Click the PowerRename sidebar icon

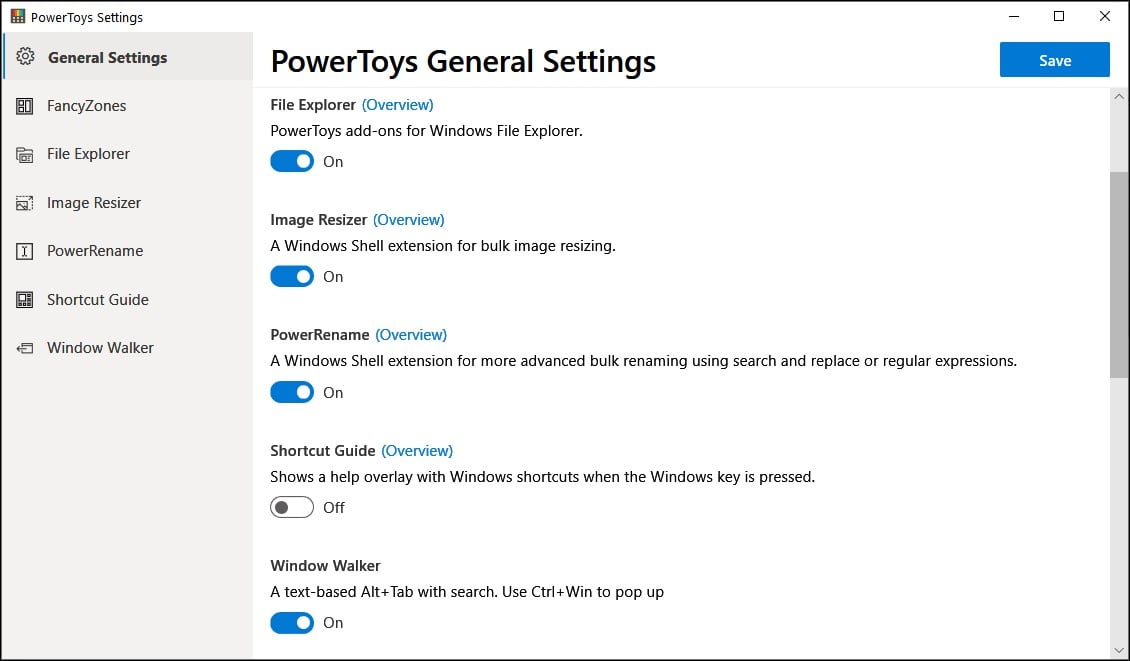(25, 251)
